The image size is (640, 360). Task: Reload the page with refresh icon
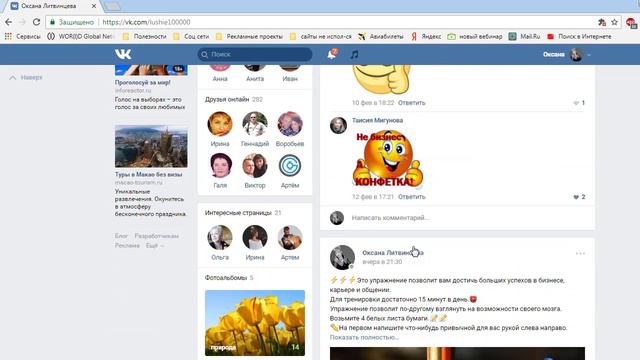[x=36, y=22]
